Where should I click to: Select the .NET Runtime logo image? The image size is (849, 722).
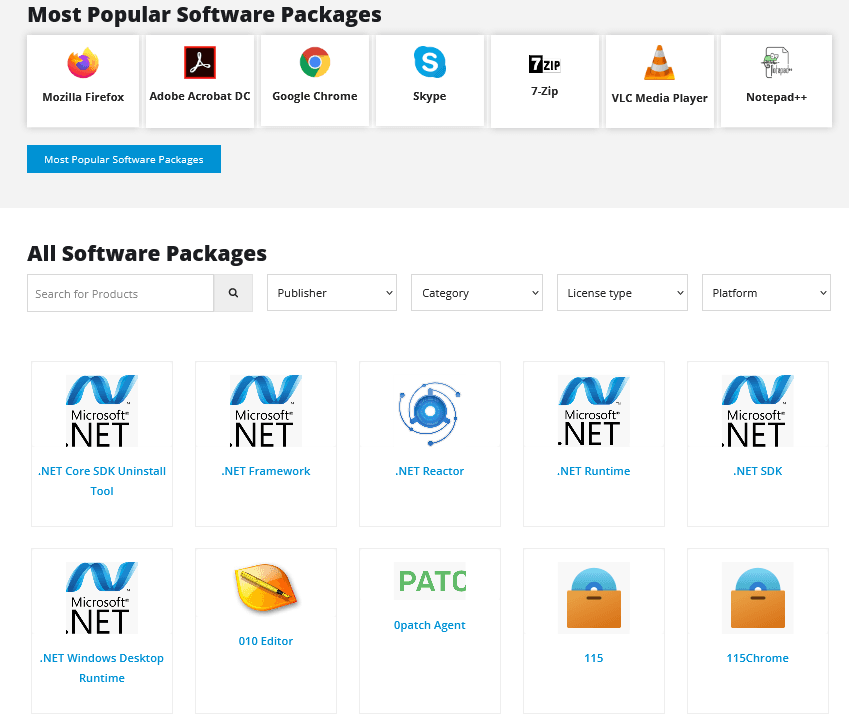(593, 411)
